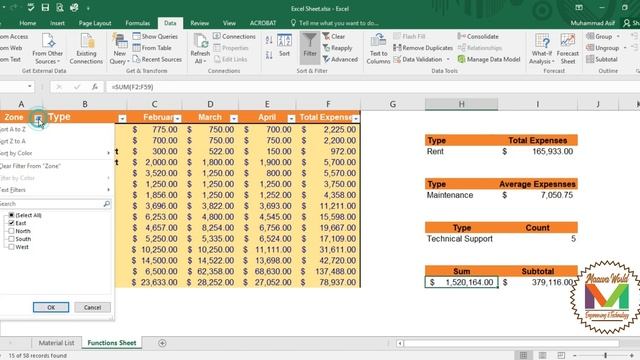Open the Text to Columns tool
The height and width of the screenshot is (360, 640).
[378, 49]
